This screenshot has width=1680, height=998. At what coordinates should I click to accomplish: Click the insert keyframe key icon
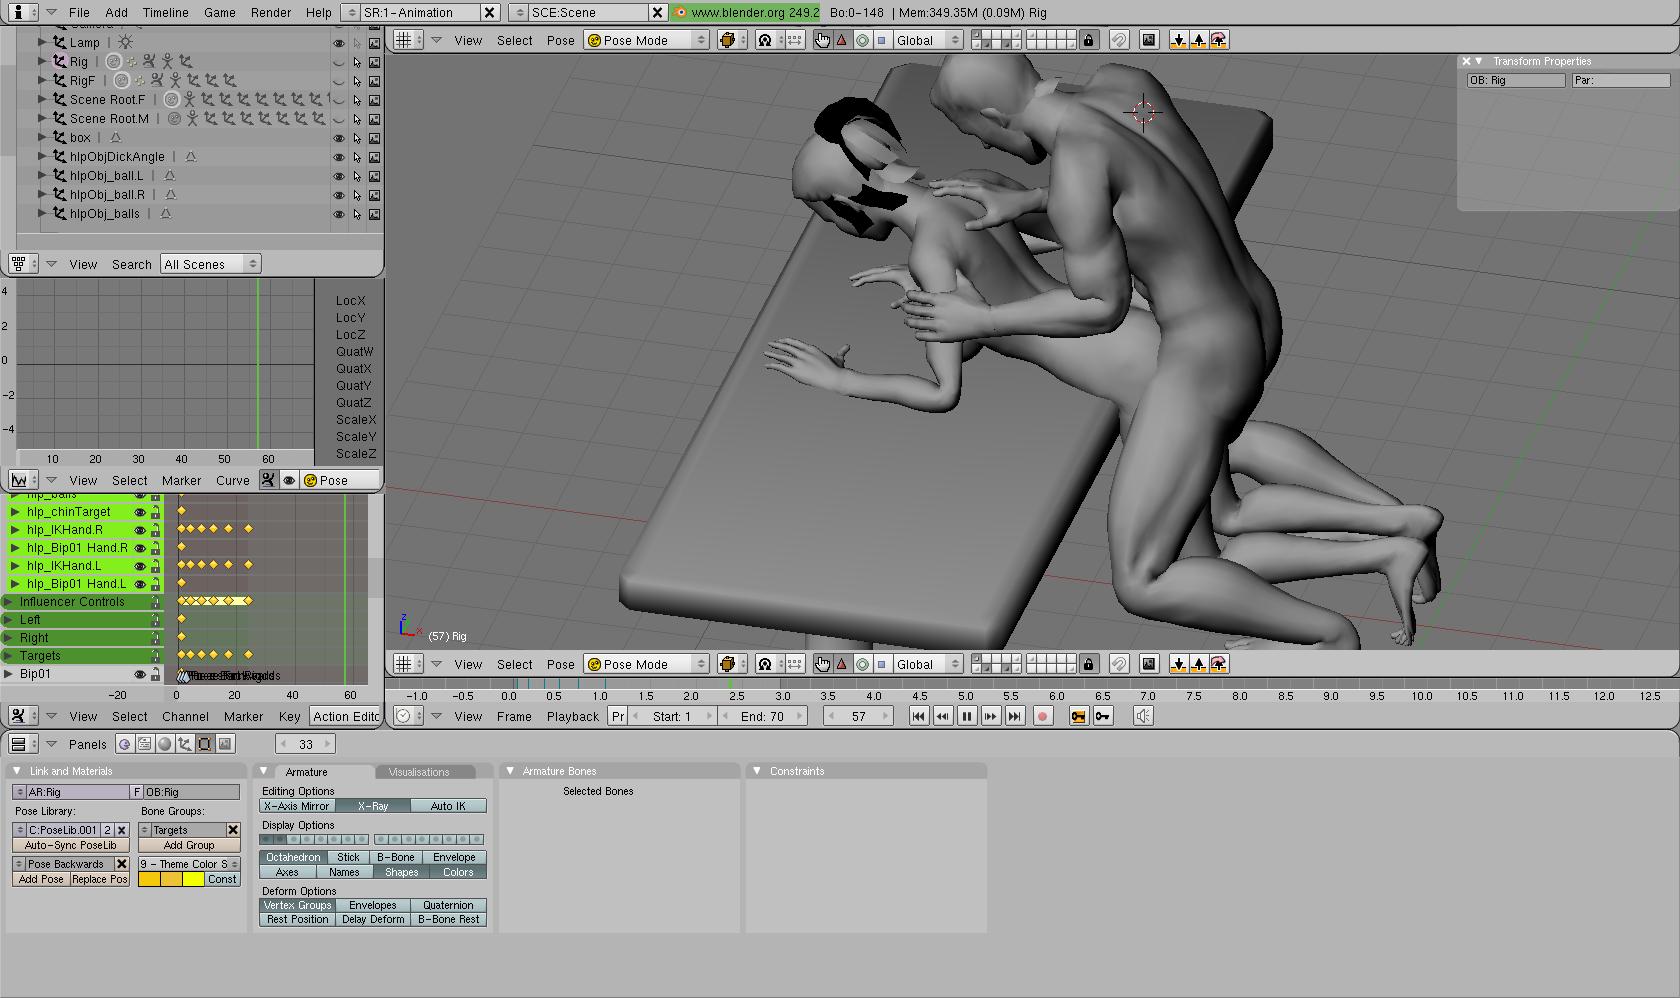click(x=1103, y=716)
